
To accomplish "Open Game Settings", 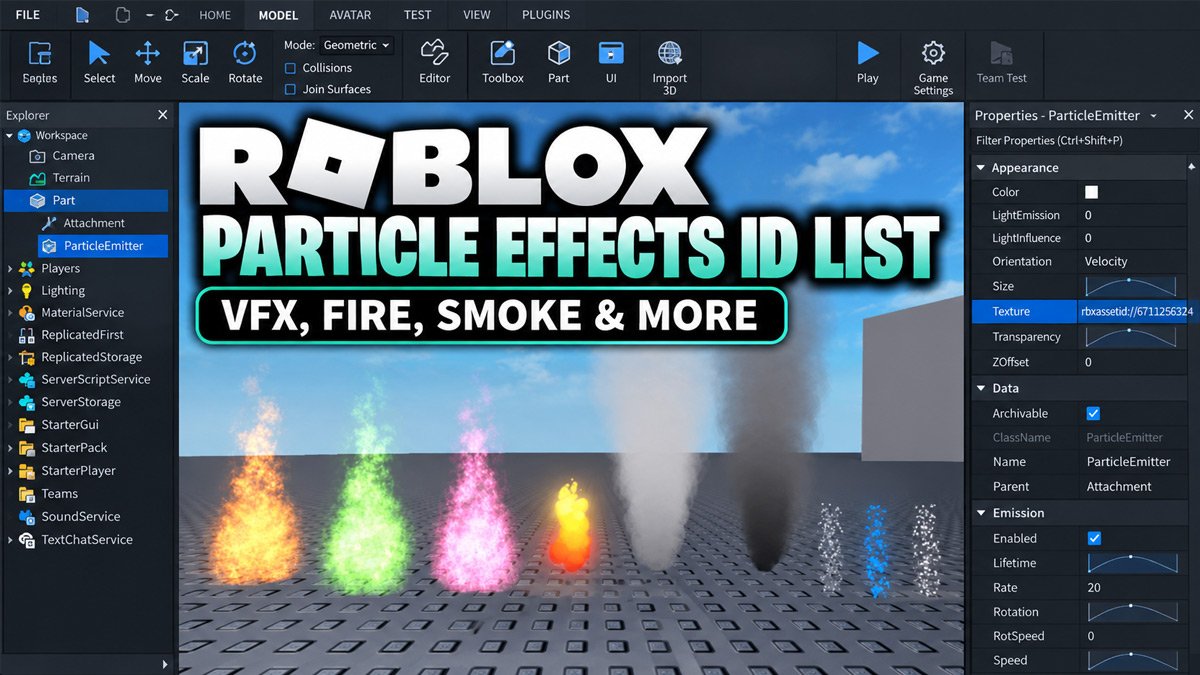I will tap(933, 68).
